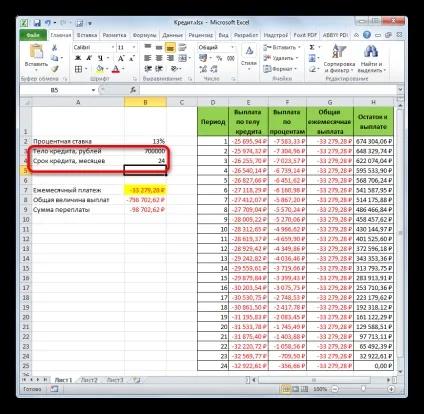Click the zoom in plus button
Screen dimensions: 424x414
click(391, 389)
